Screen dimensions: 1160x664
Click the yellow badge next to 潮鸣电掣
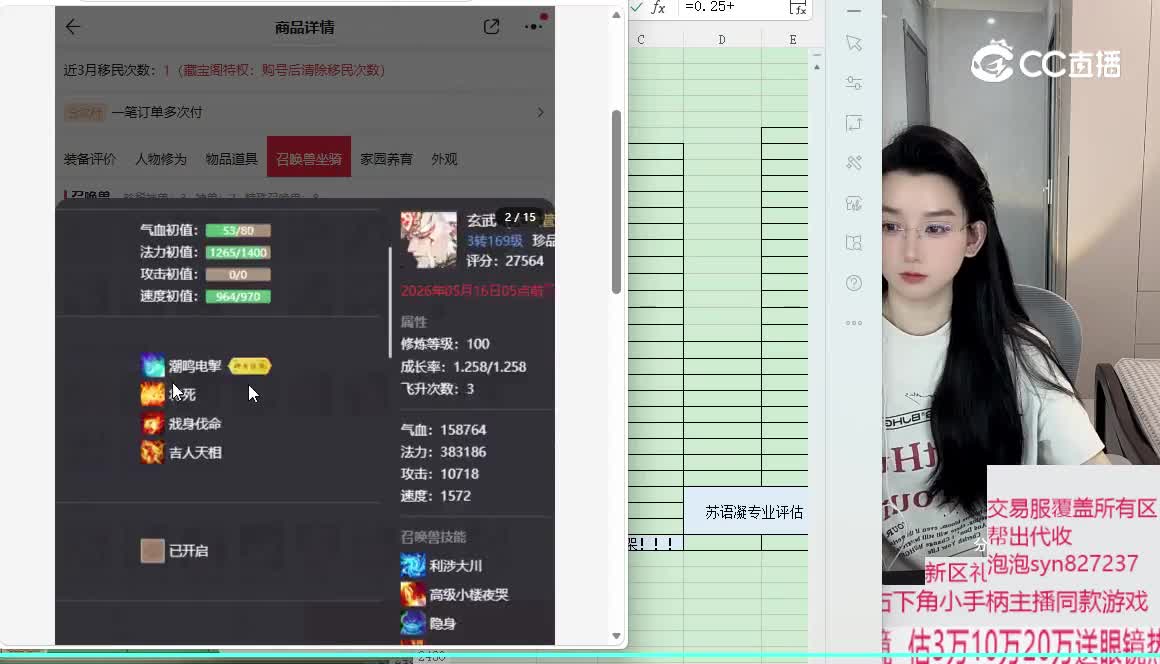point(250,366)
